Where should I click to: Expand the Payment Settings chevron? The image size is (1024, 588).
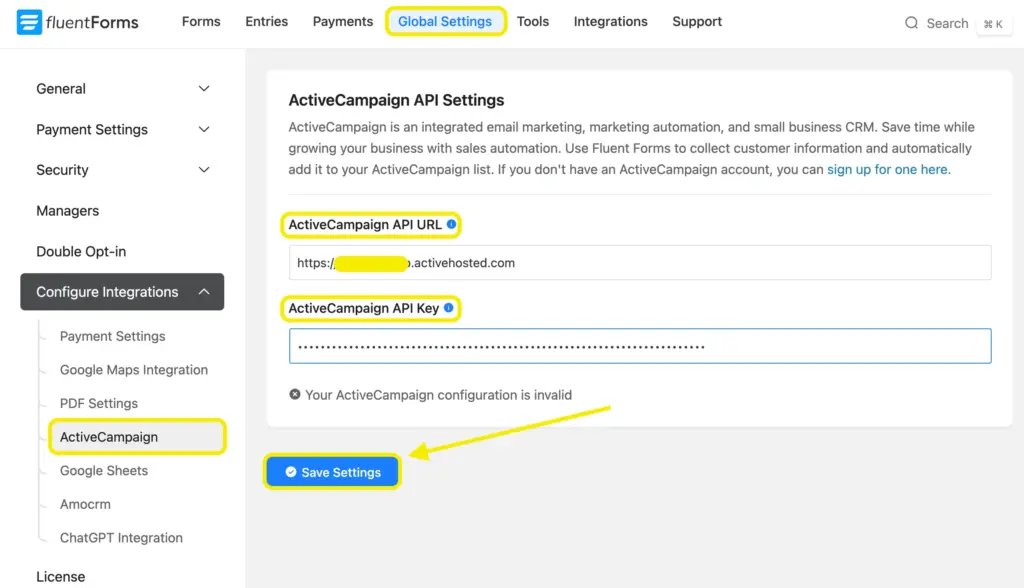point(204,130)
